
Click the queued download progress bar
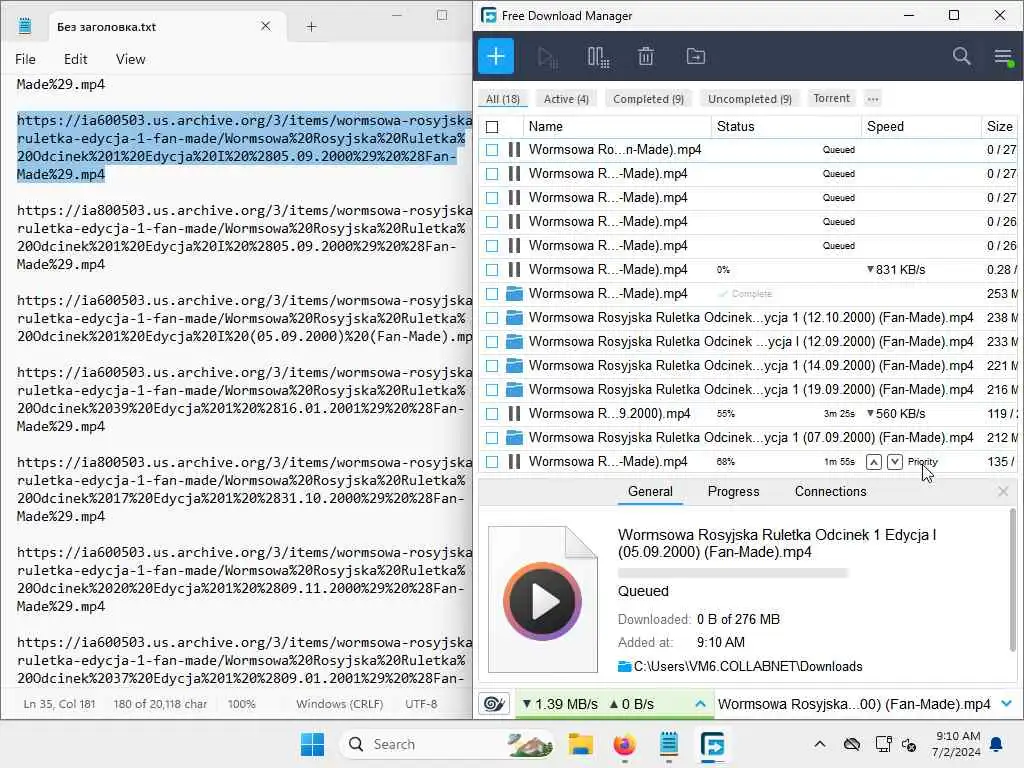point(732,573)
